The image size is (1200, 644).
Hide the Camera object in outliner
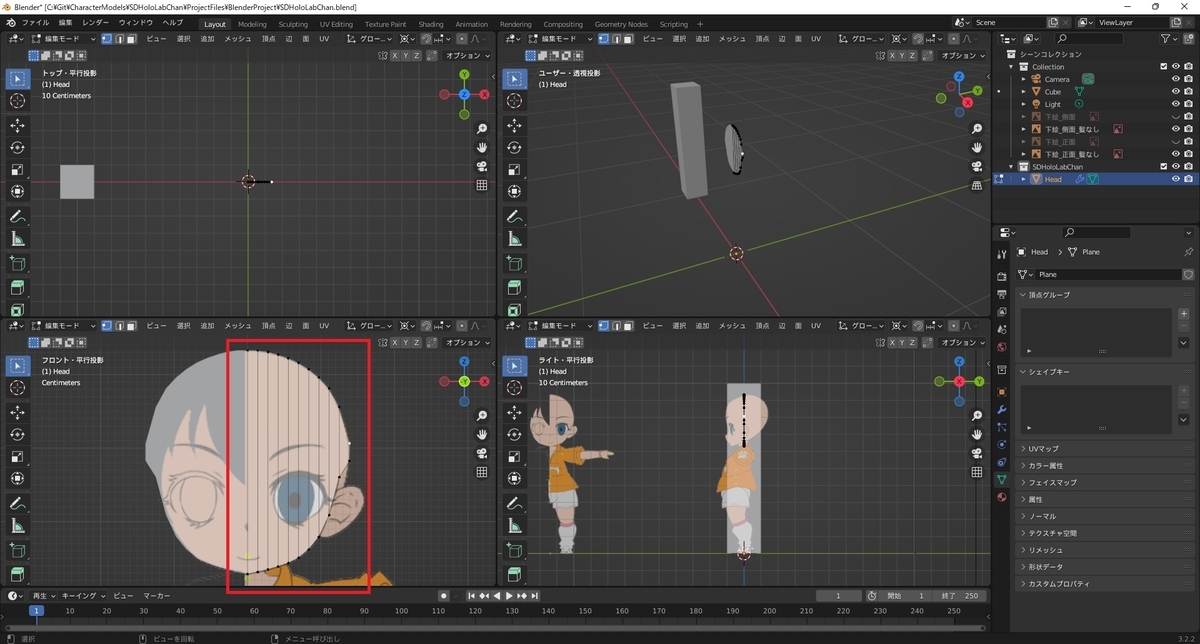pyautogui.click(x=1176, y=79)
